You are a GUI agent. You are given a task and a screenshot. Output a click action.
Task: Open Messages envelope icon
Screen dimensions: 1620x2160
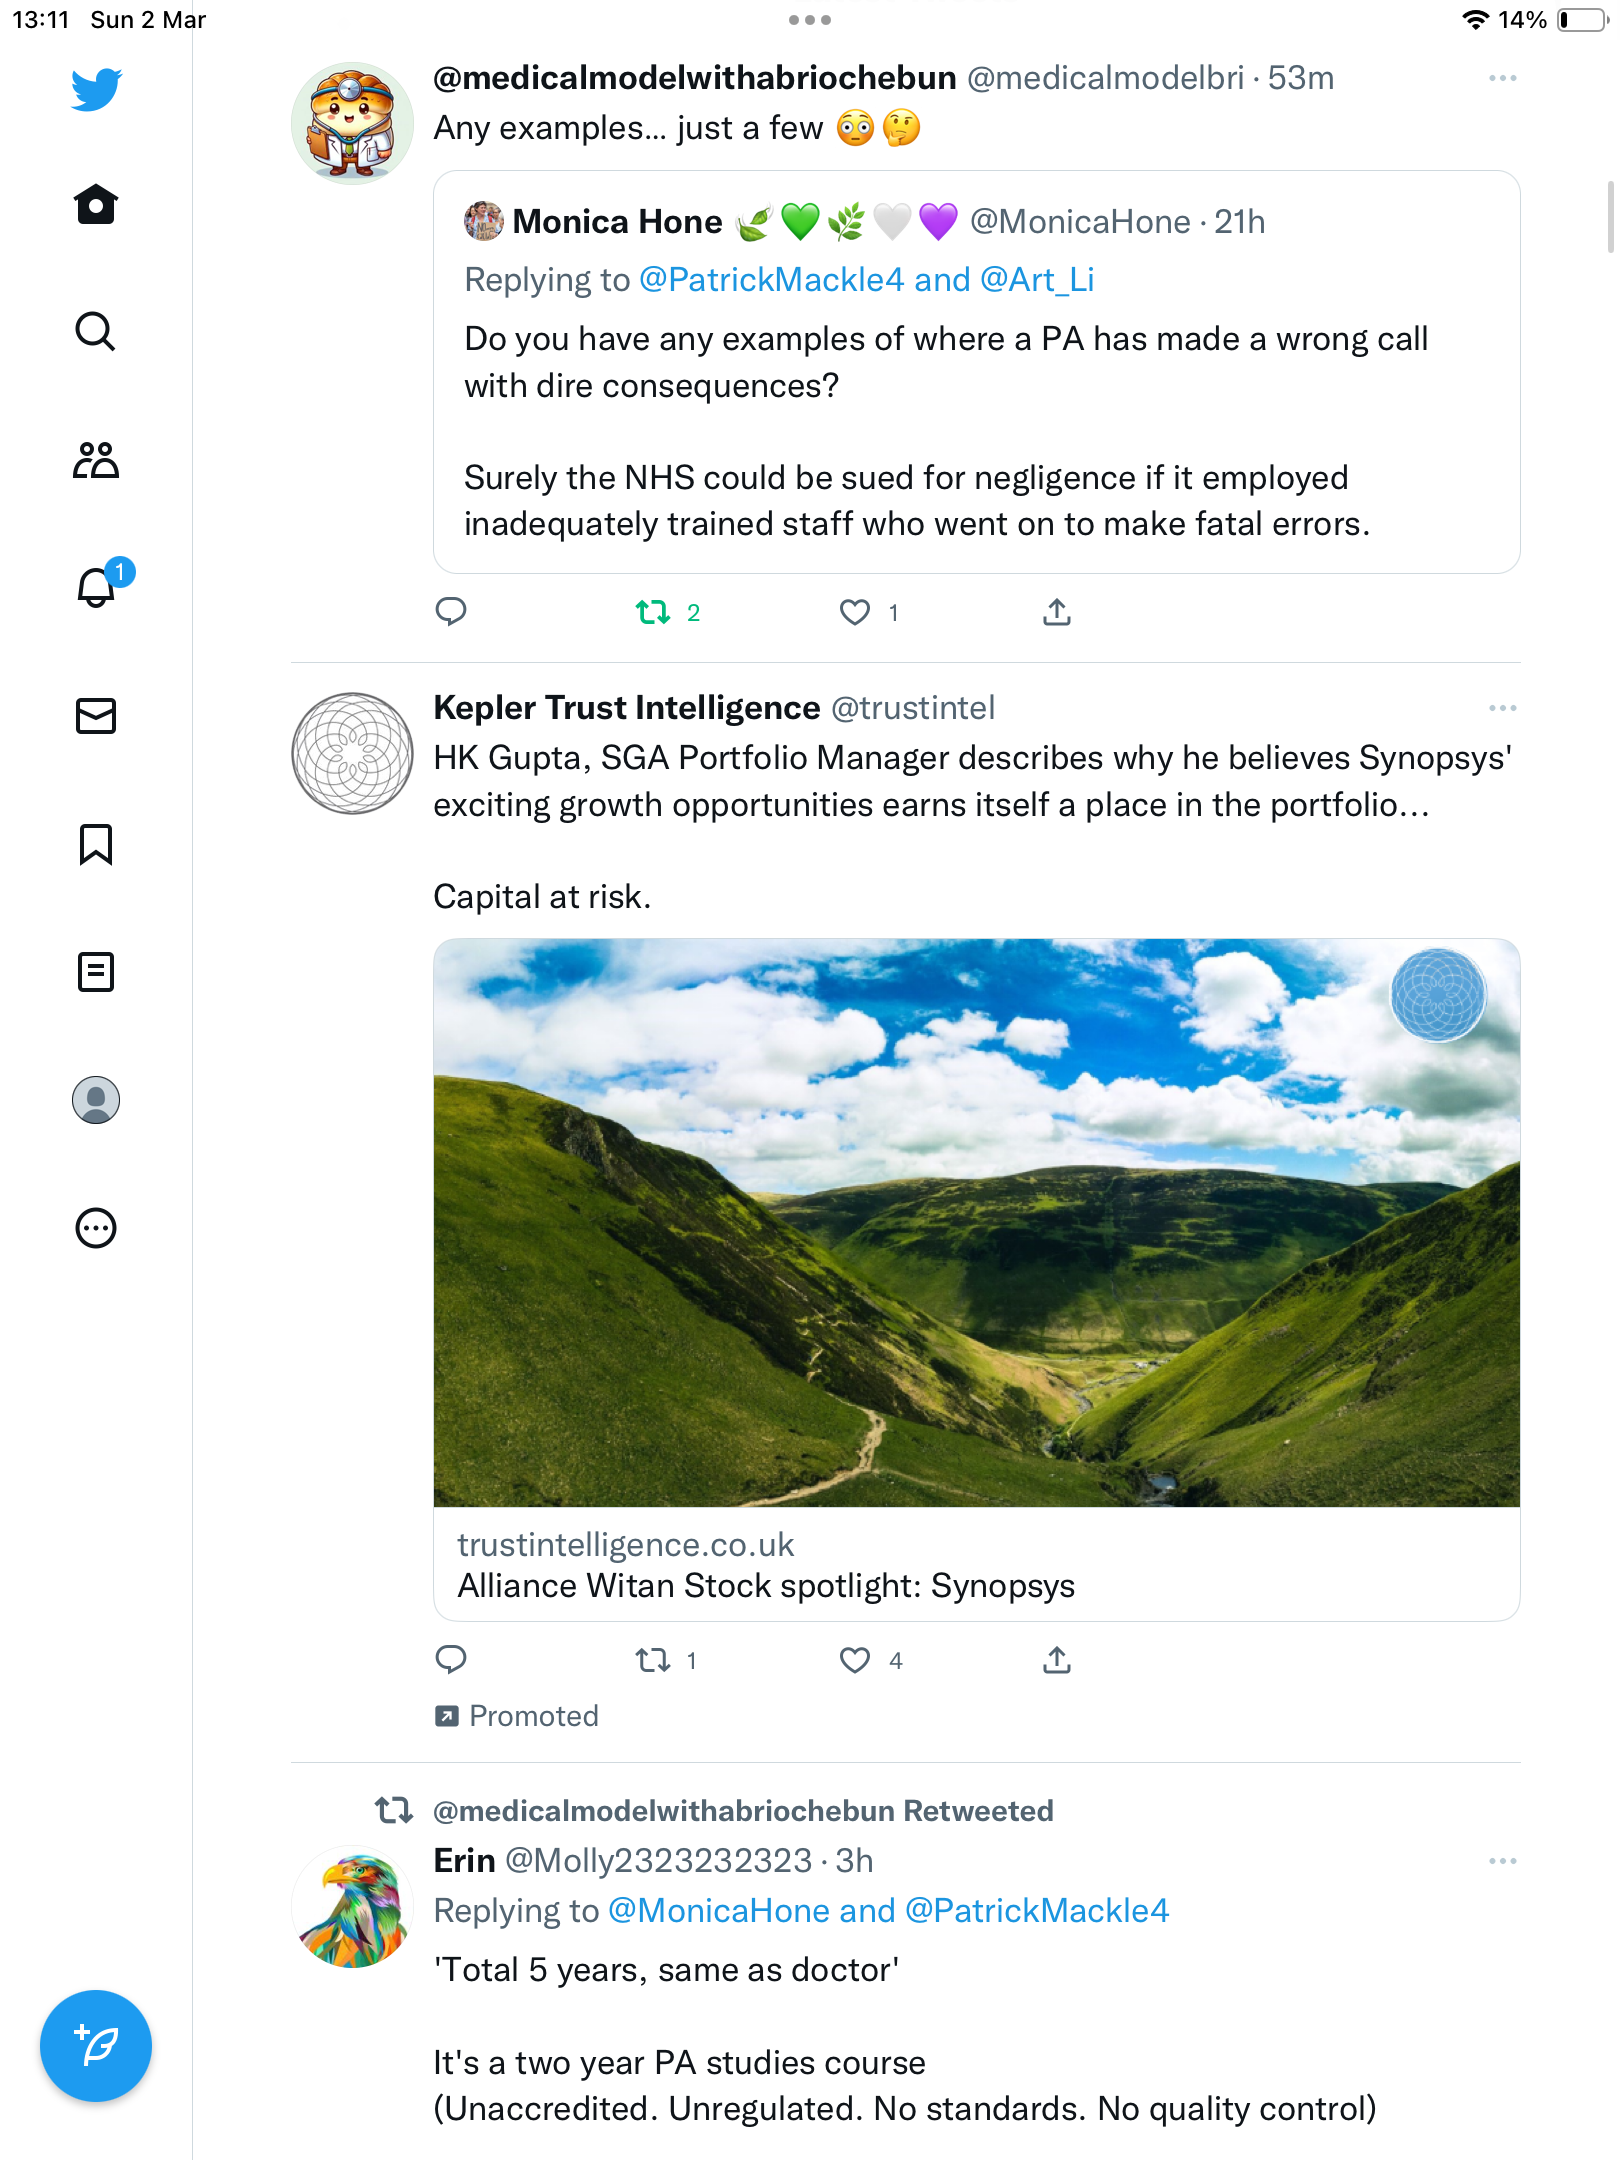pyautogui.click(x=96, y=716)
